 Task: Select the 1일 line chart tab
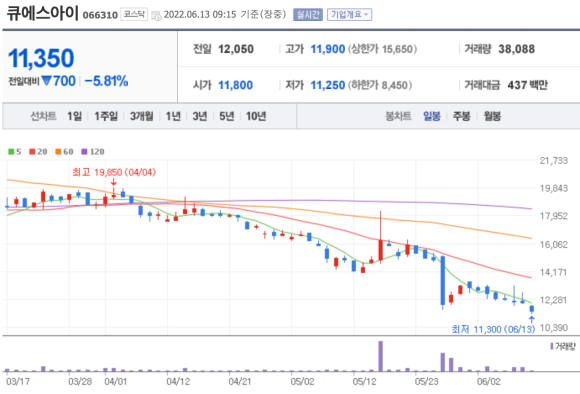(x=74, y=116)
